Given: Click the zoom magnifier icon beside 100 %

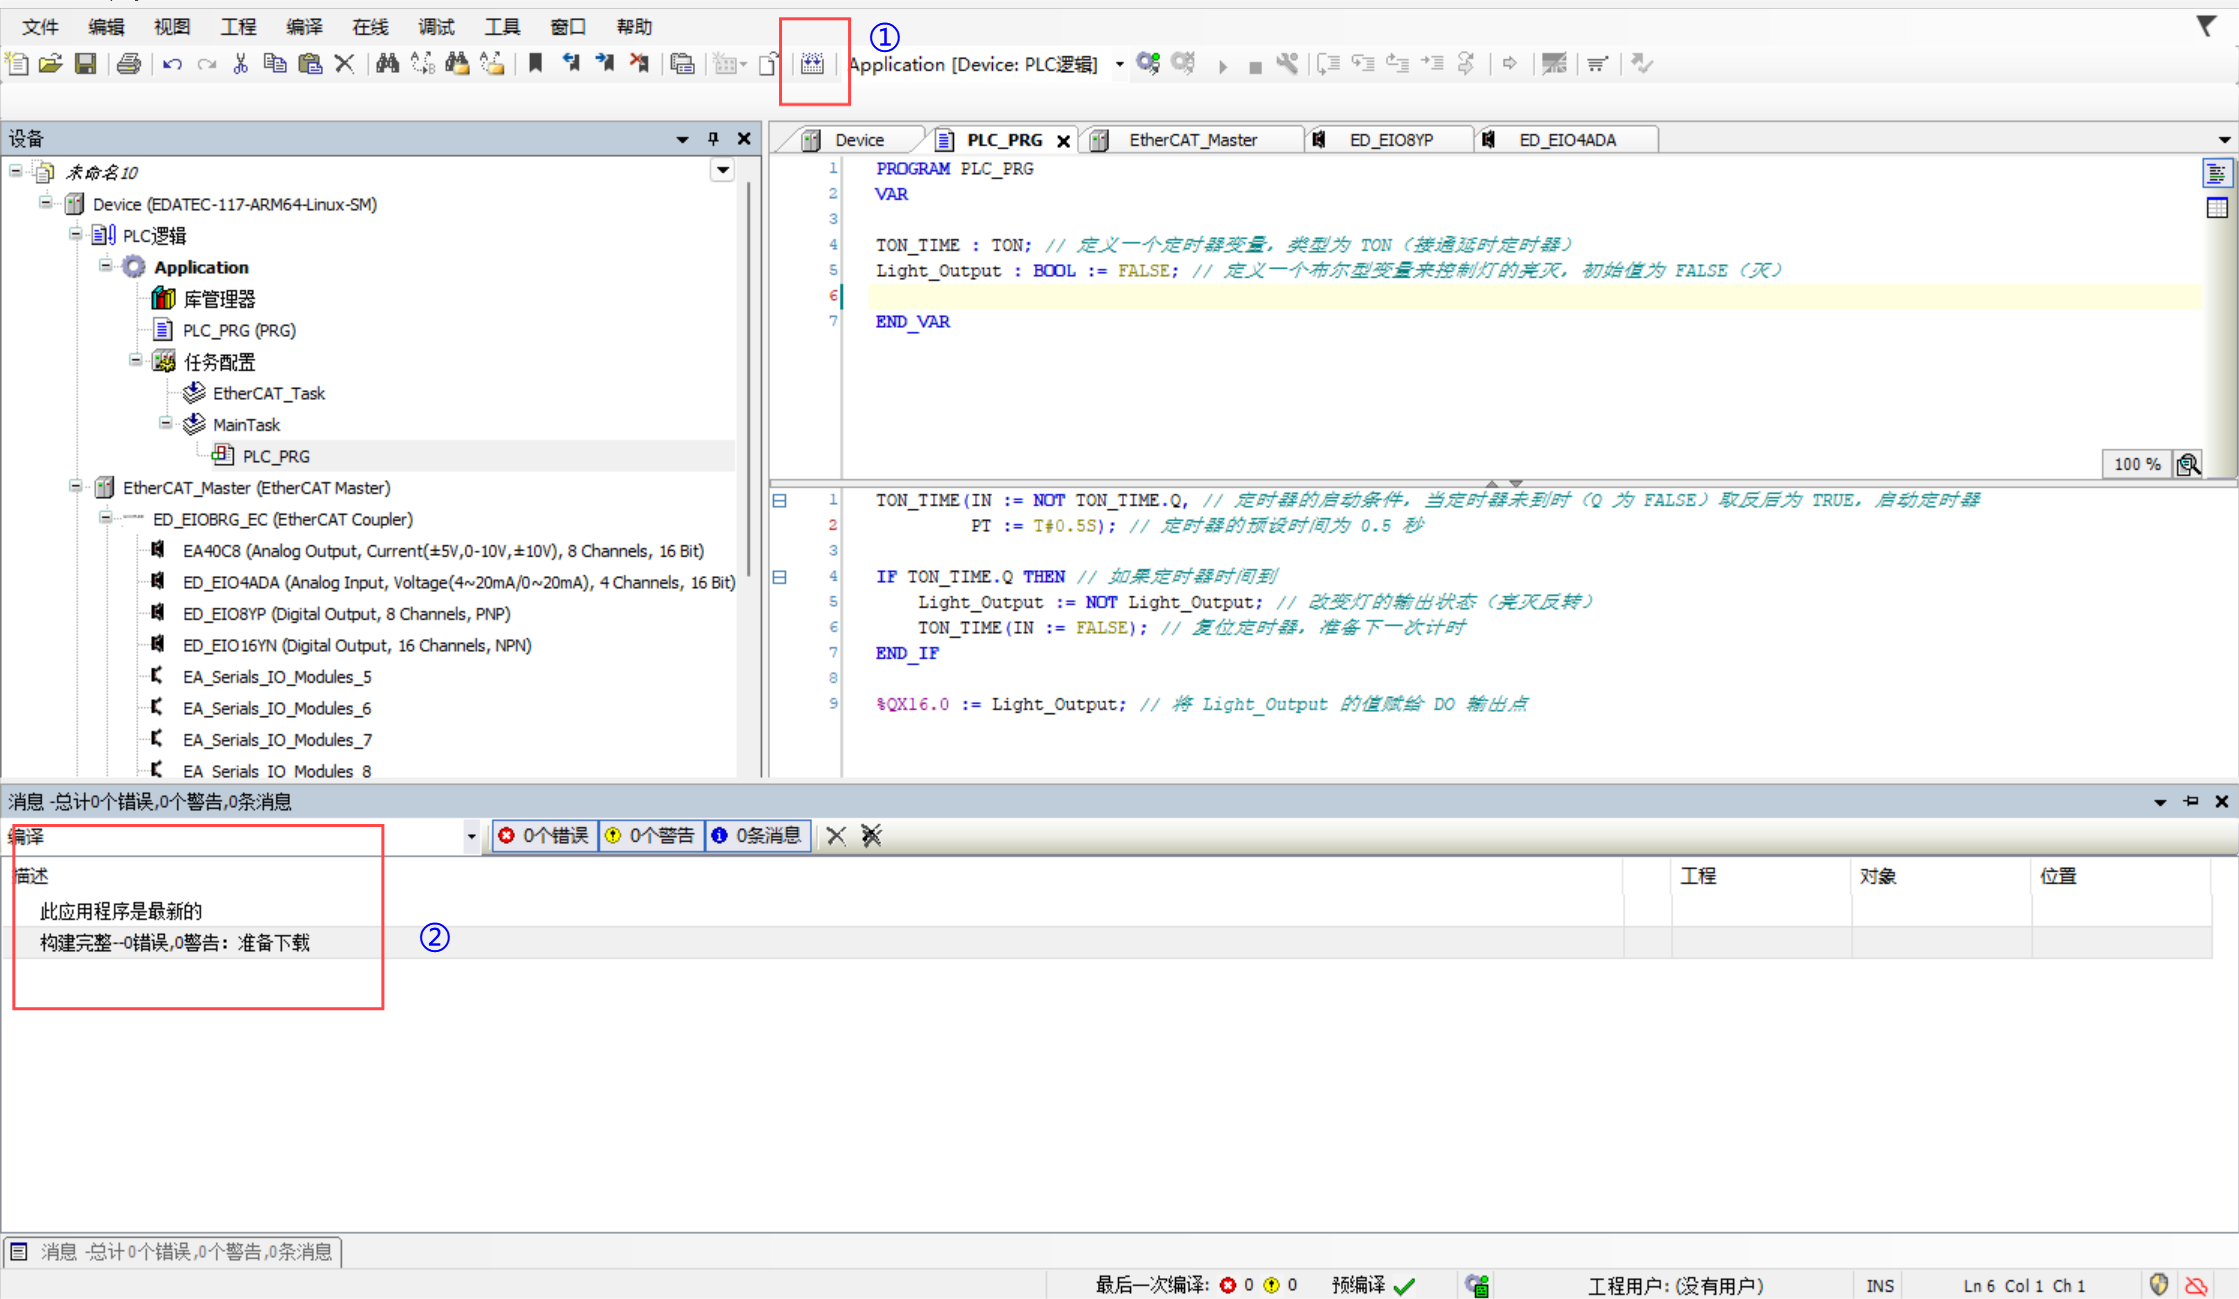Looking at the screenshot, I should coord(2188,464).
